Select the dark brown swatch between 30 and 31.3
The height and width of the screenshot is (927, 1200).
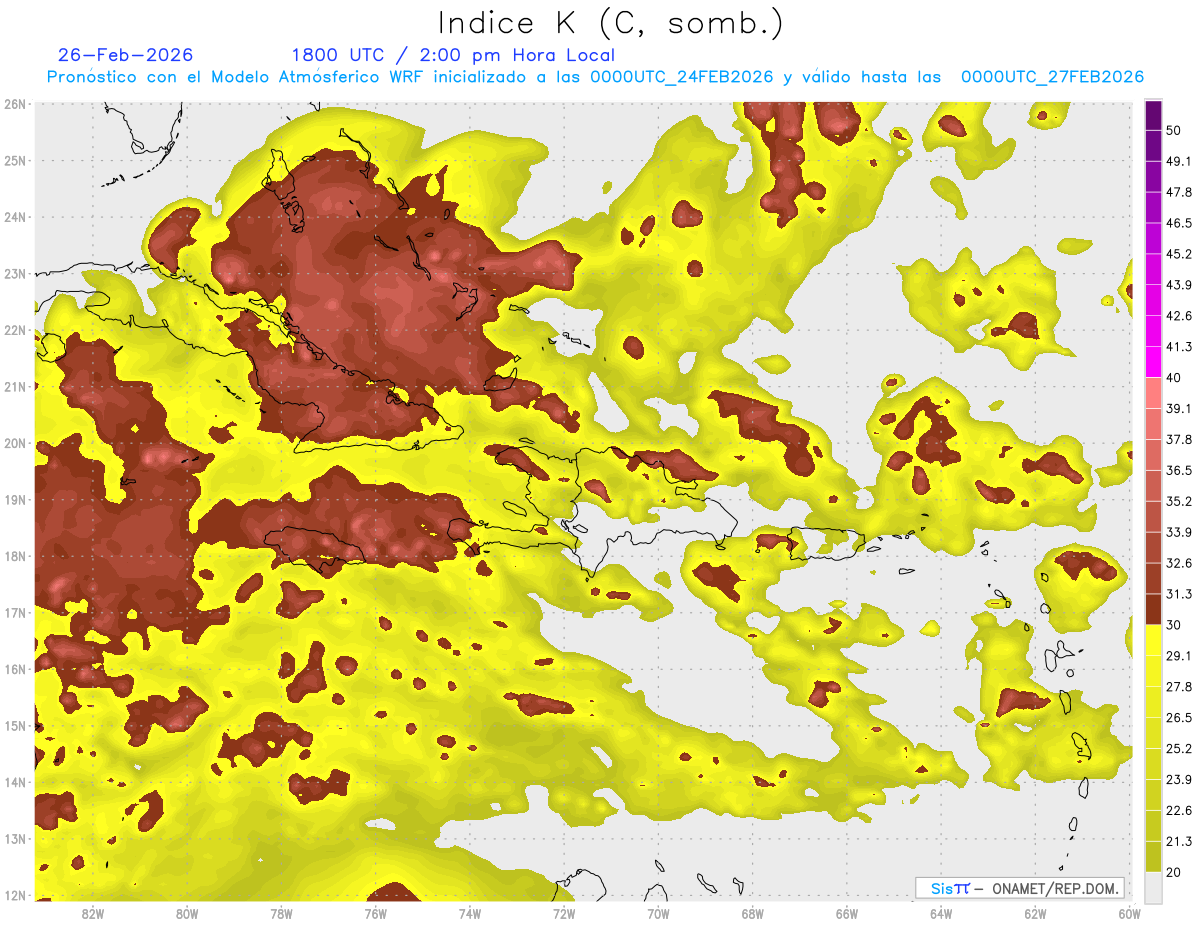[x=1152, y=609]
